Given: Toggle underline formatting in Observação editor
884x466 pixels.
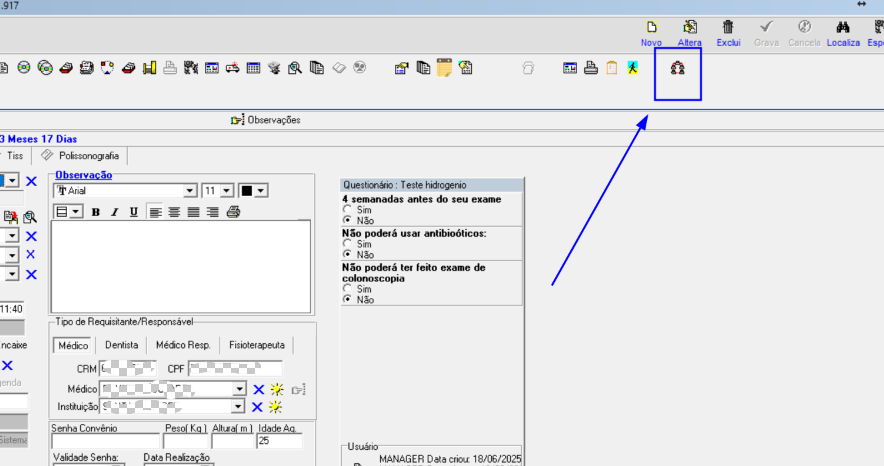Looking at the screenshot, I should point(134,212).
